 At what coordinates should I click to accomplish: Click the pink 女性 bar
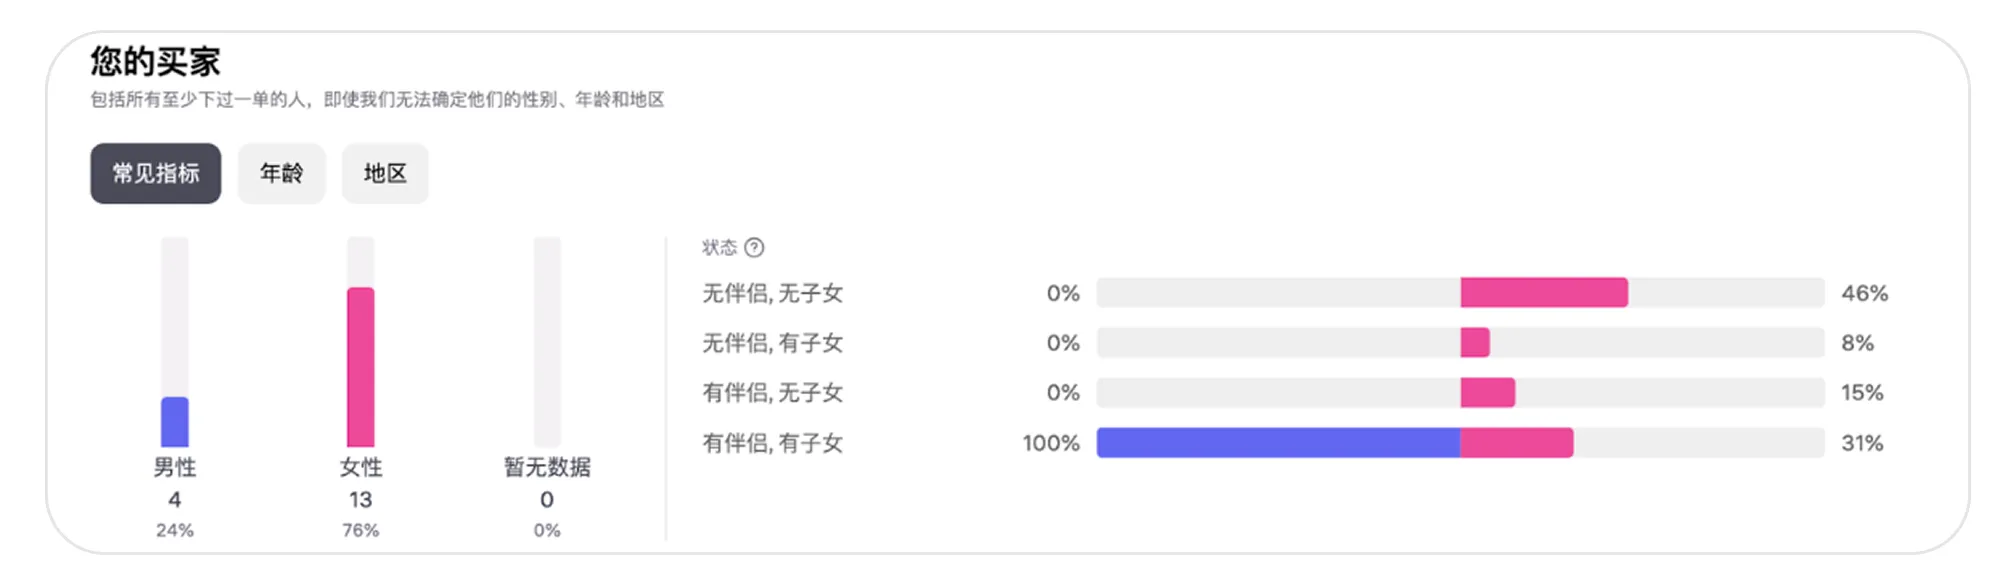(x=361, y=367)
